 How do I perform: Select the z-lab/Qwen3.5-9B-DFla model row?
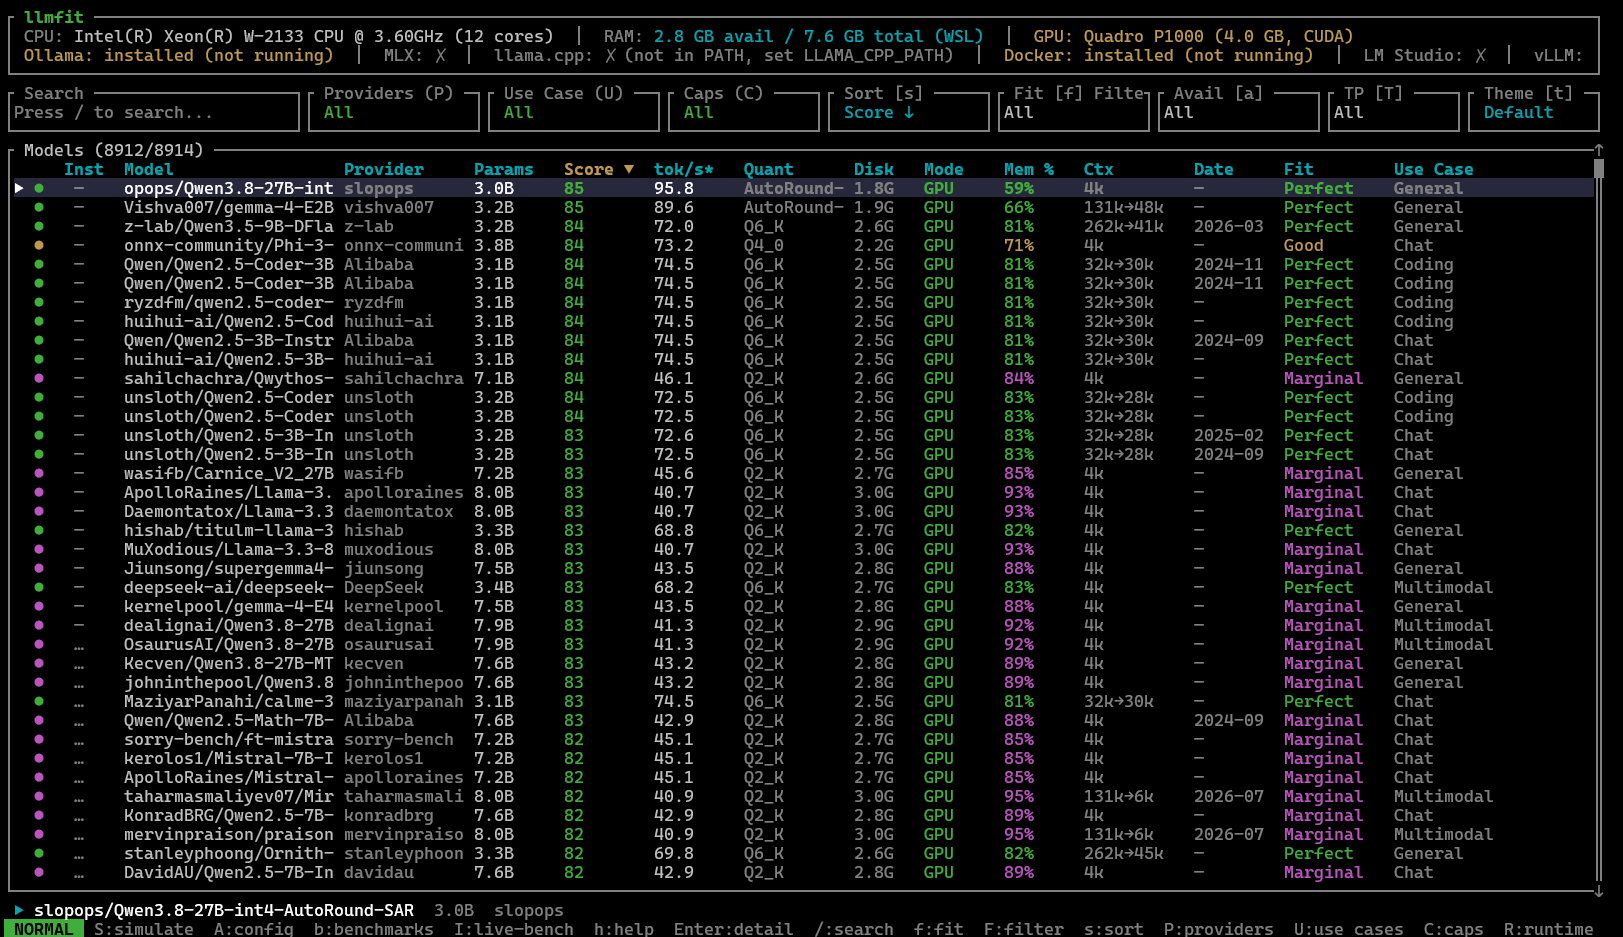click(x=804, y=226)
